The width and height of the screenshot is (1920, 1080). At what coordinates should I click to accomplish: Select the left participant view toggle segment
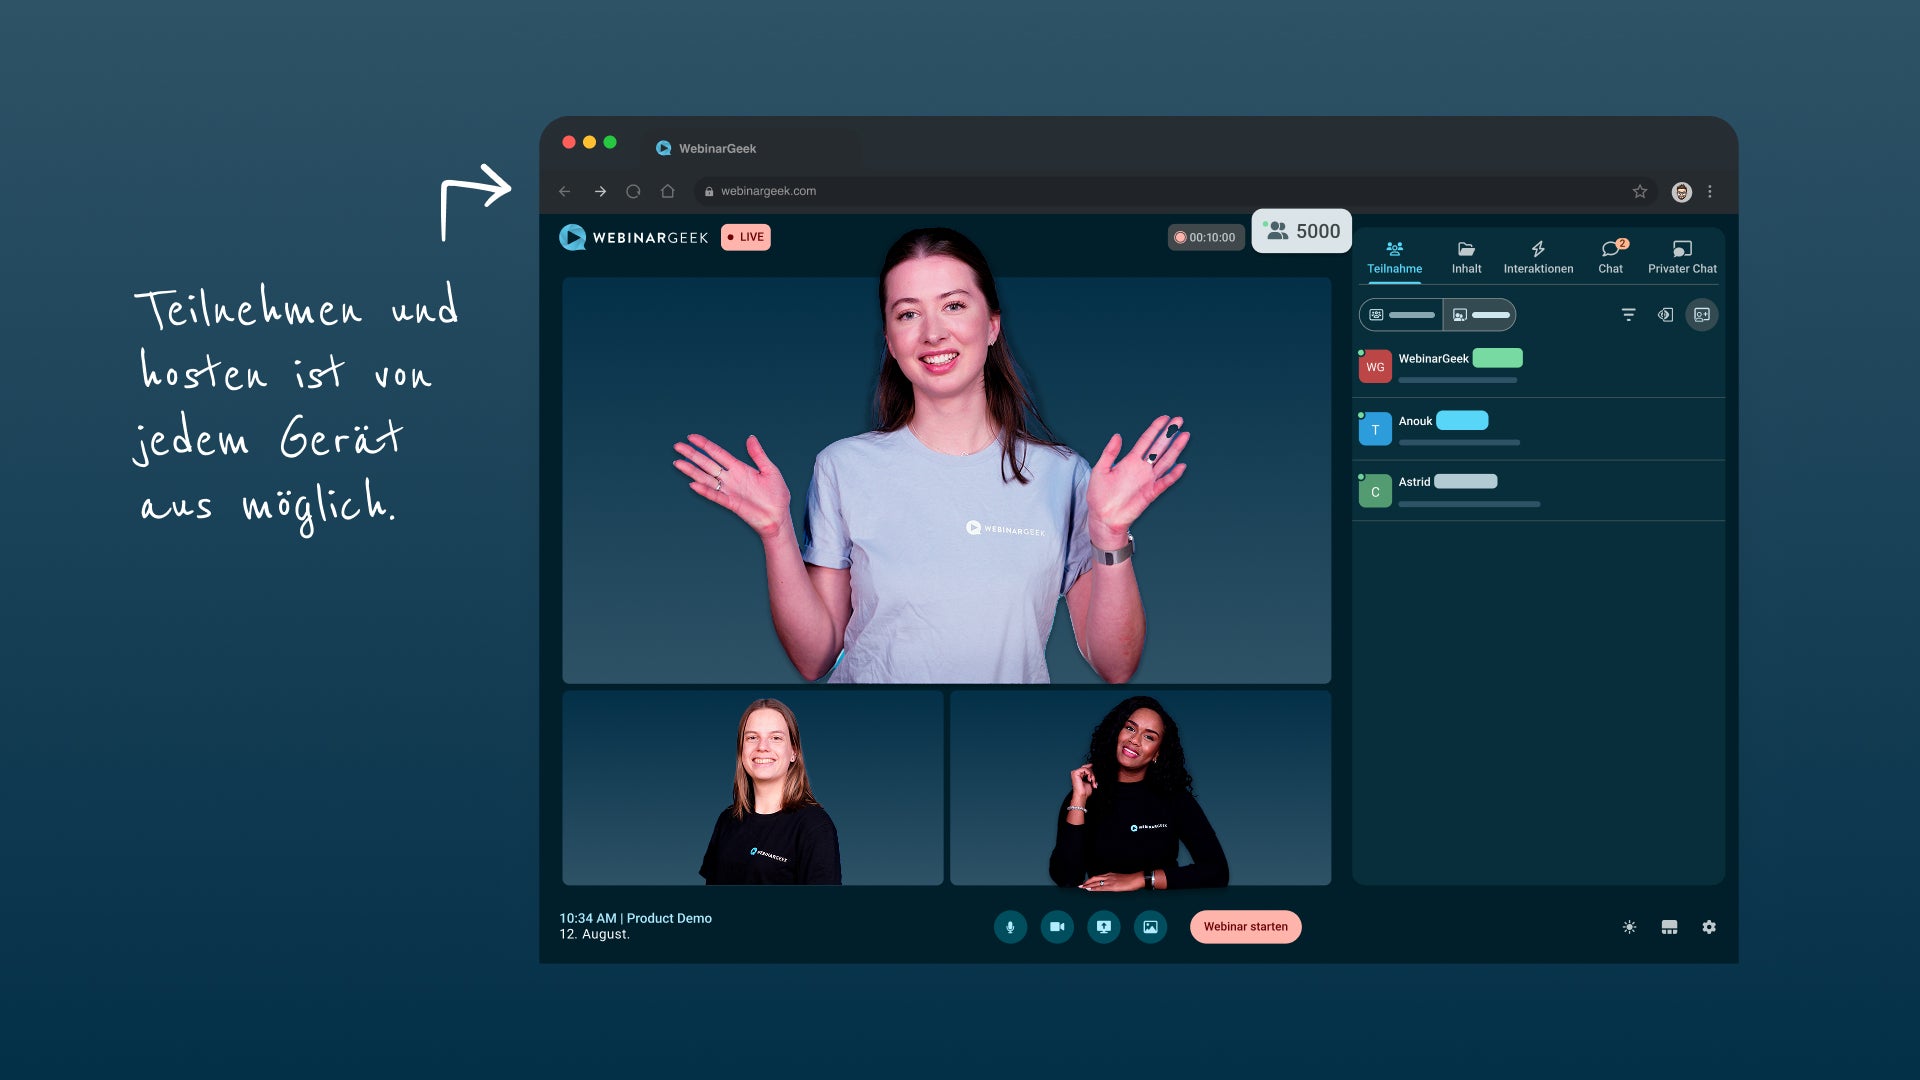coord(1401,315)
